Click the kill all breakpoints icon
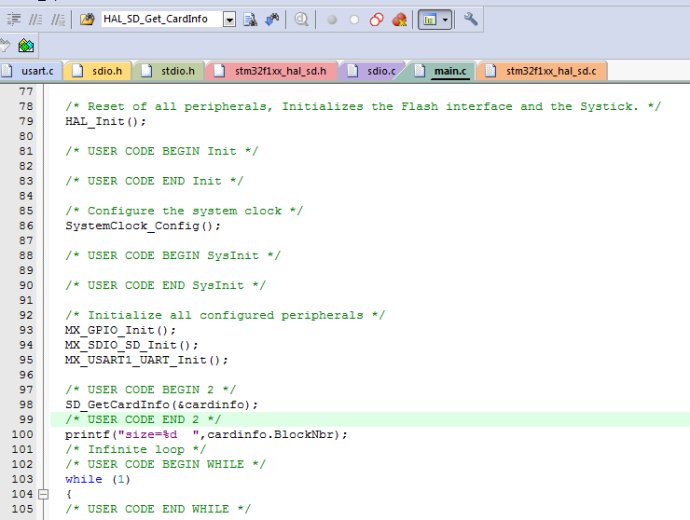The image size is (690, 520). (399, 20)
